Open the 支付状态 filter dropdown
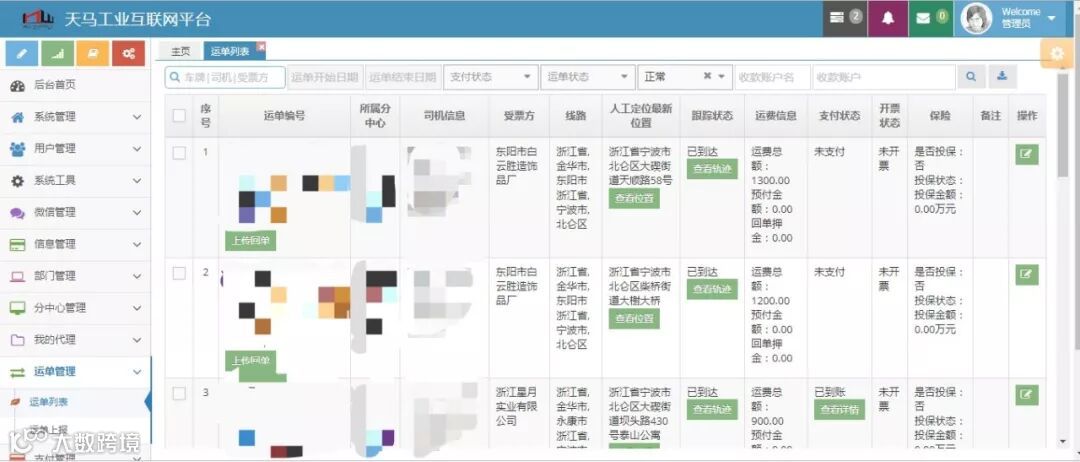Viewport: 1080px width, 462px height. coord(490,77)
